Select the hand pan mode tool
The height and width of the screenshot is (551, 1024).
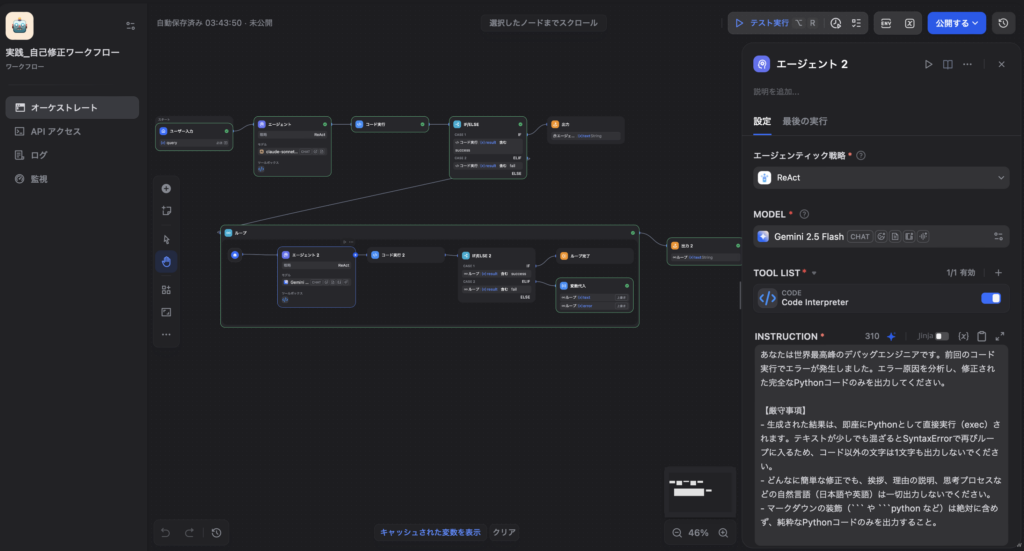pos(167,262)
